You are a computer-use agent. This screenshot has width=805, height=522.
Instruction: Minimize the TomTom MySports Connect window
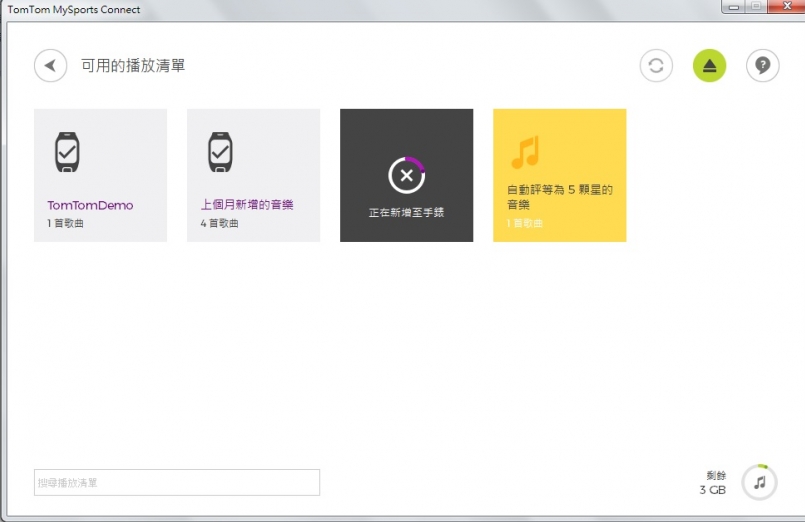pos(735,7)
